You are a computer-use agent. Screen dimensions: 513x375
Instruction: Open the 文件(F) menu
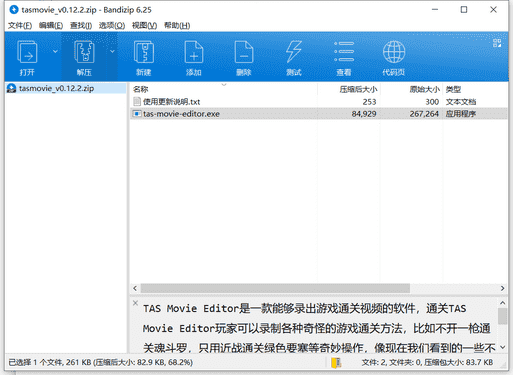point(20,25)
